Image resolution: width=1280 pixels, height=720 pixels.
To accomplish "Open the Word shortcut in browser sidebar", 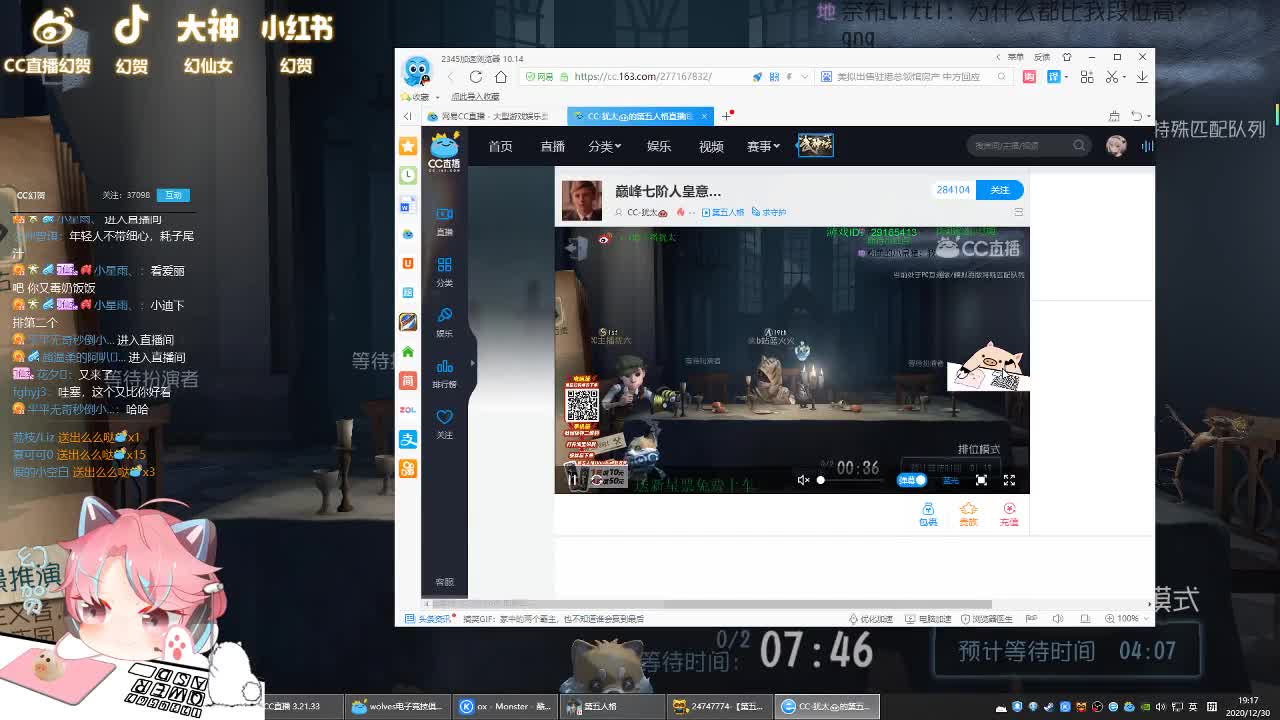I will [x=408, y=205].
